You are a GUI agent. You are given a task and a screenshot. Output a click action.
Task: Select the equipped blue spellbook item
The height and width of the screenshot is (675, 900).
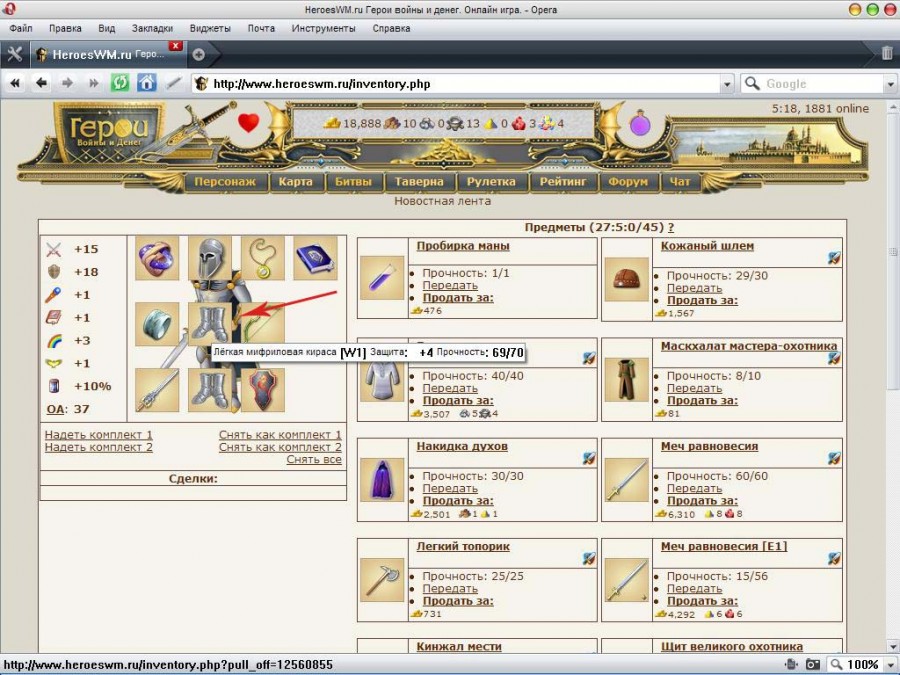click(315, 258)
